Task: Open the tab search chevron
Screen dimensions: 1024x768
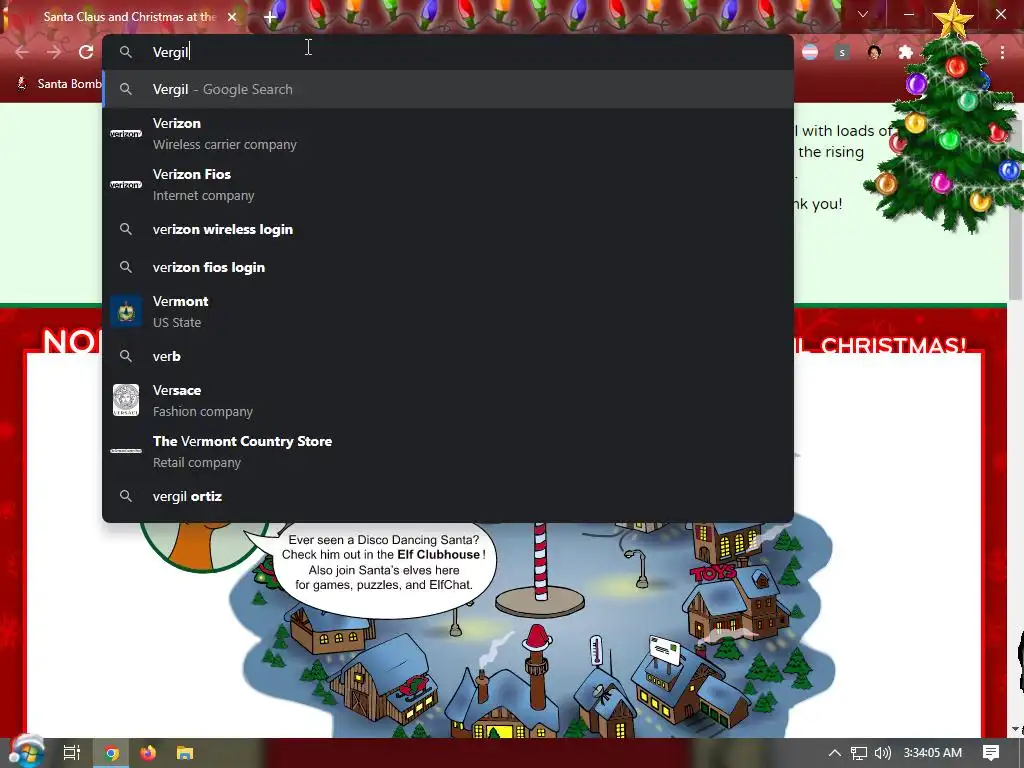Action: pos(863,14)
